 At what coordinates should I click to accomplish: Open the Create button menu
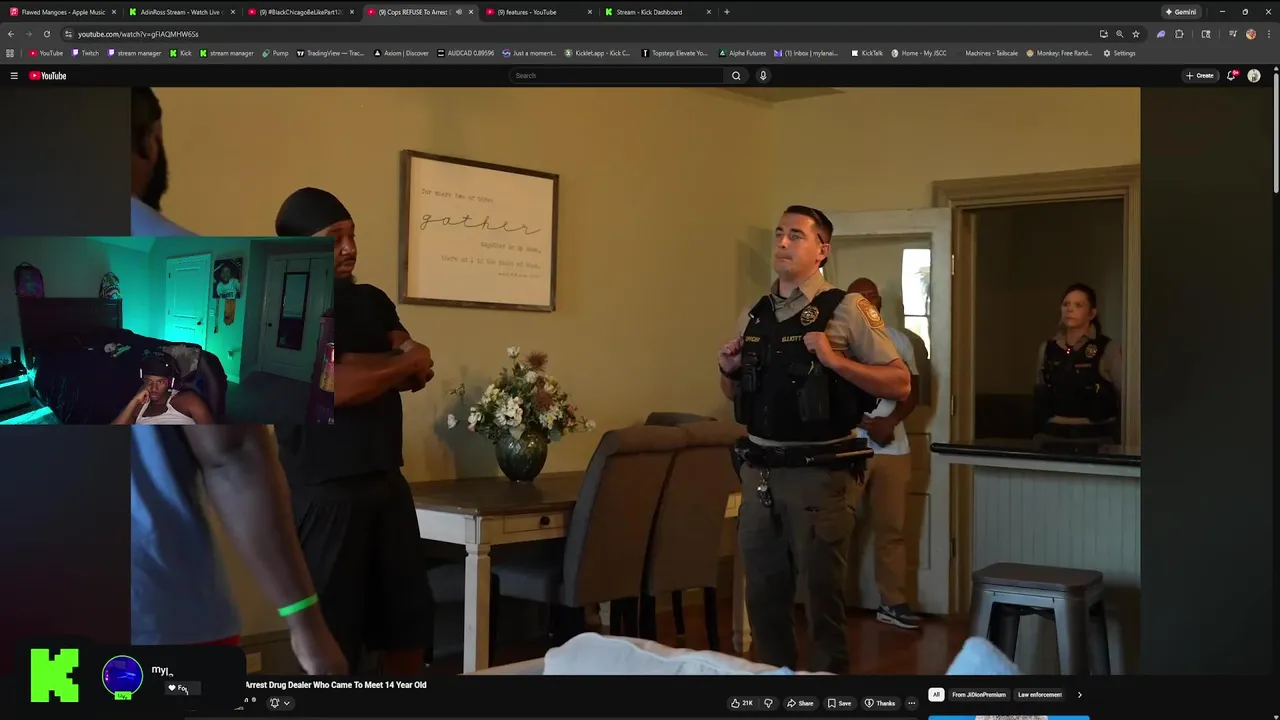pos(1199,76)
